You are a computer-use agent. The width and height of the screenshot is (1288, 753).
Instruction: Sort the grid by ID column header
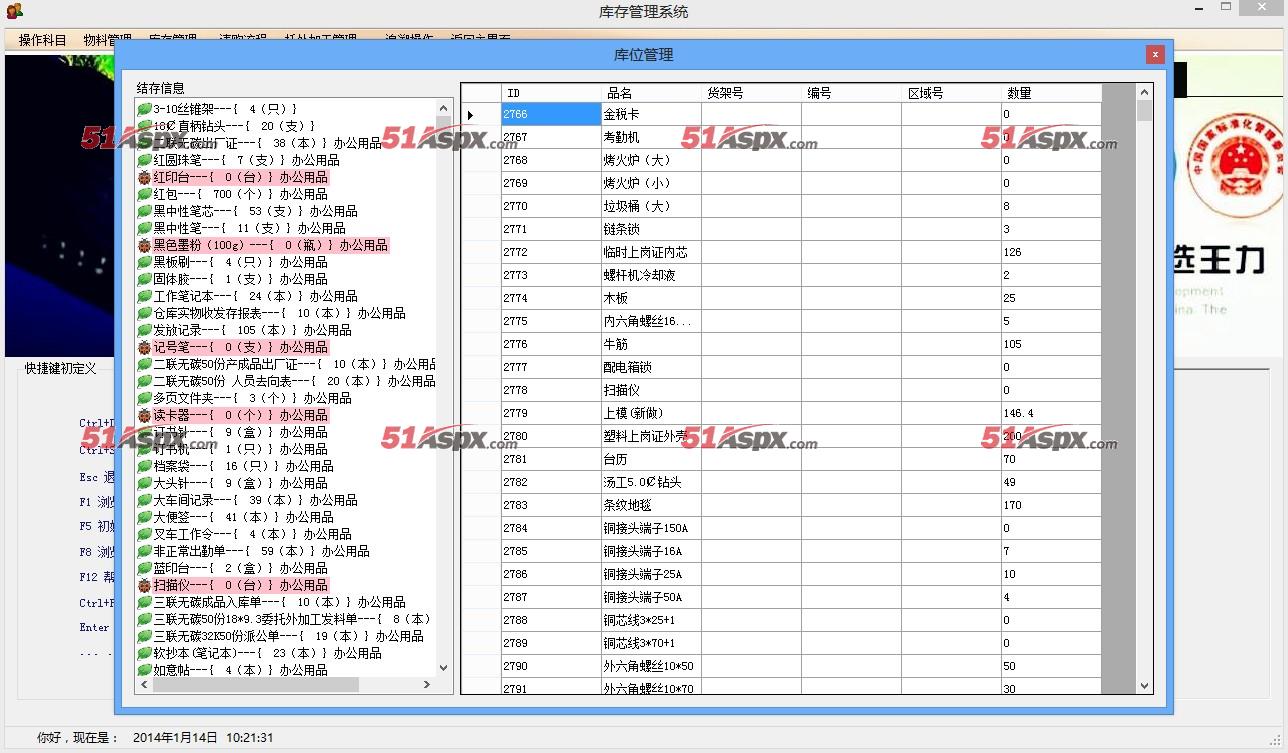(551, 93)
